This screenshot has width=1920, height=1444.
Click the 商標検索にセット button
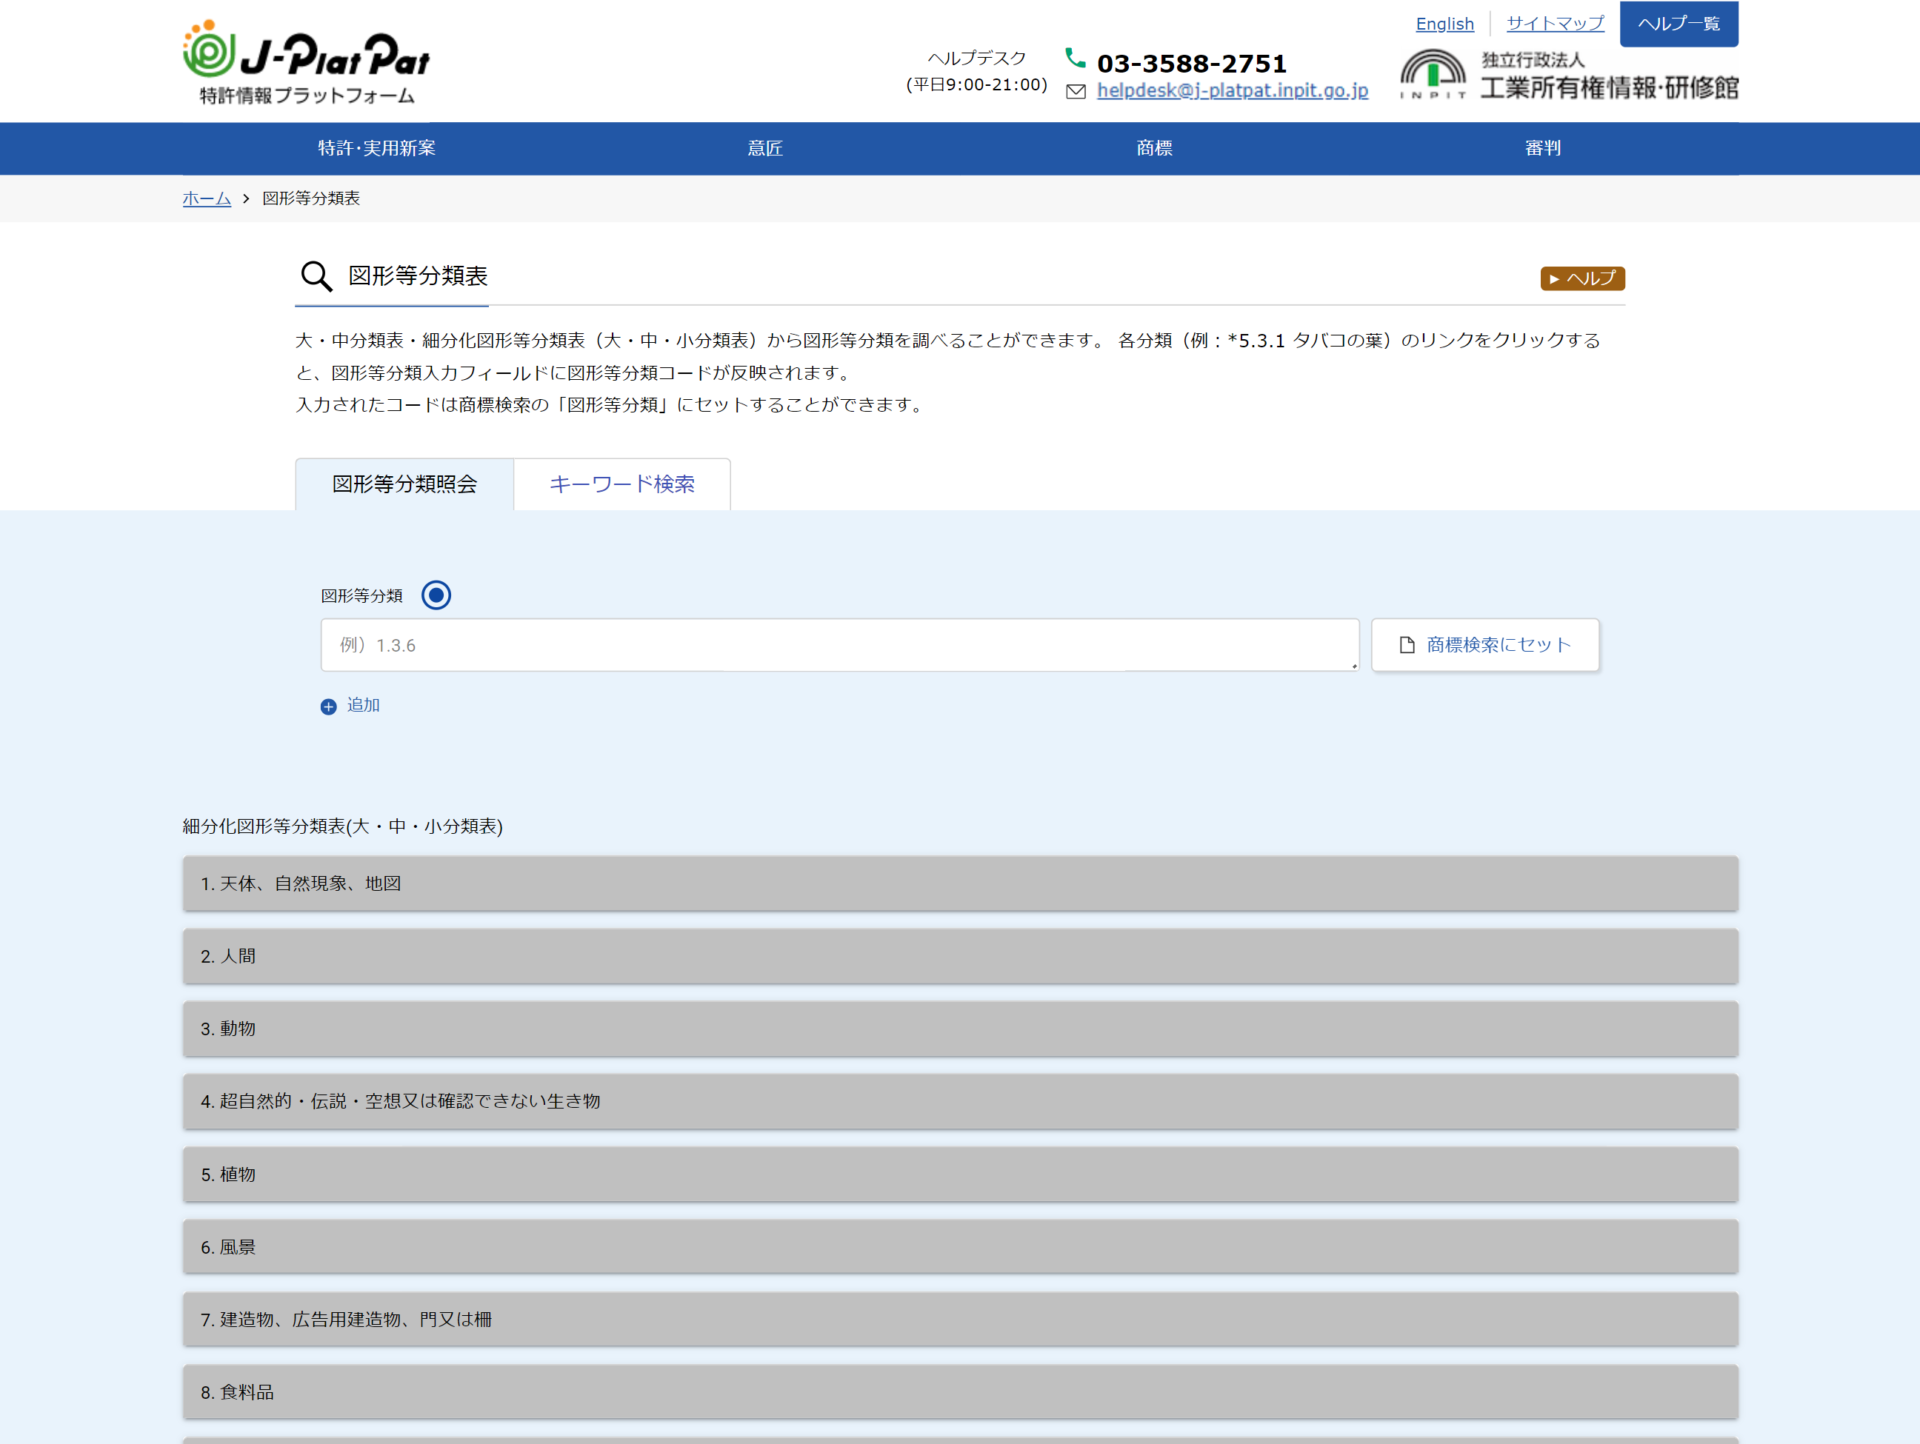1485,645
